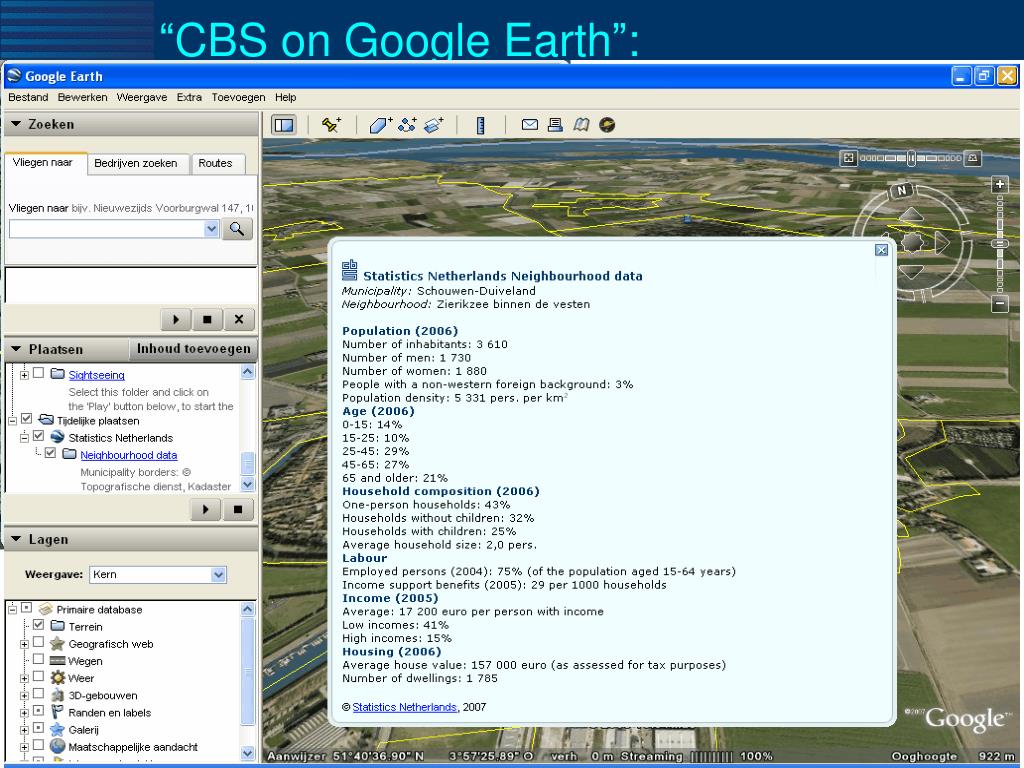Expand the Sightseeing folder
The height and width of the screenshot is (768, 1024).
click(x=24, y=375)
